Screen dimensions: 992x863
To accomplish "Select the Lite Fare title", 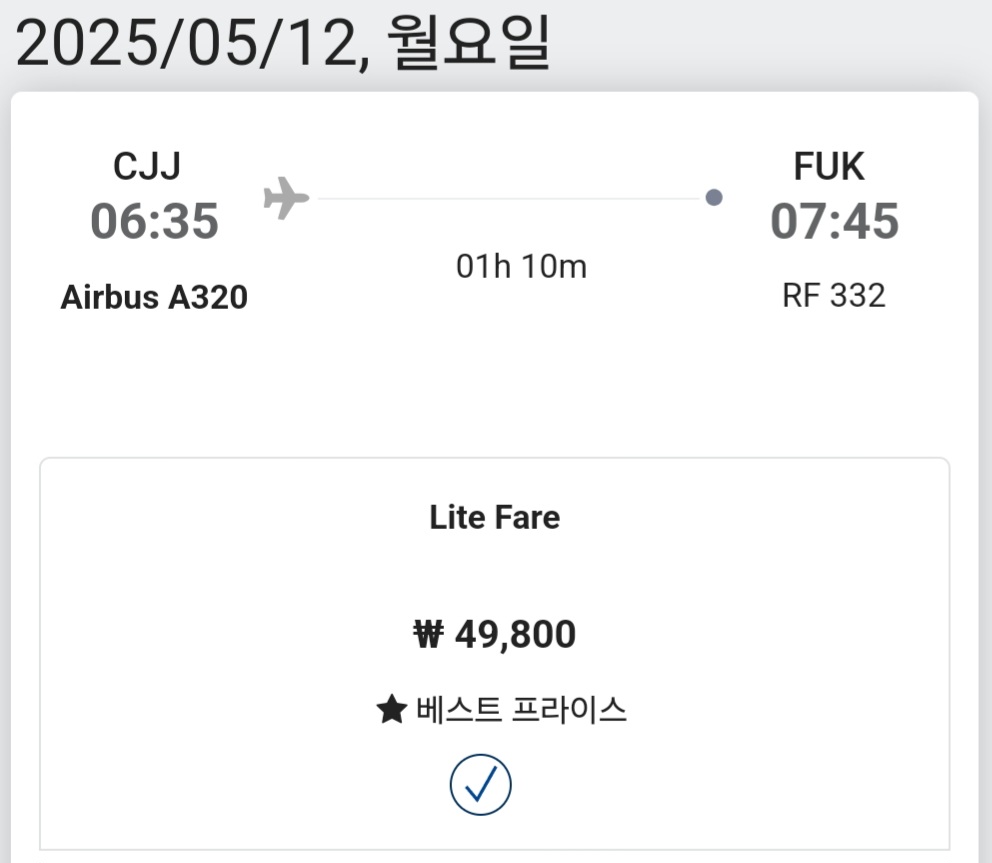I will coord(494,517).
